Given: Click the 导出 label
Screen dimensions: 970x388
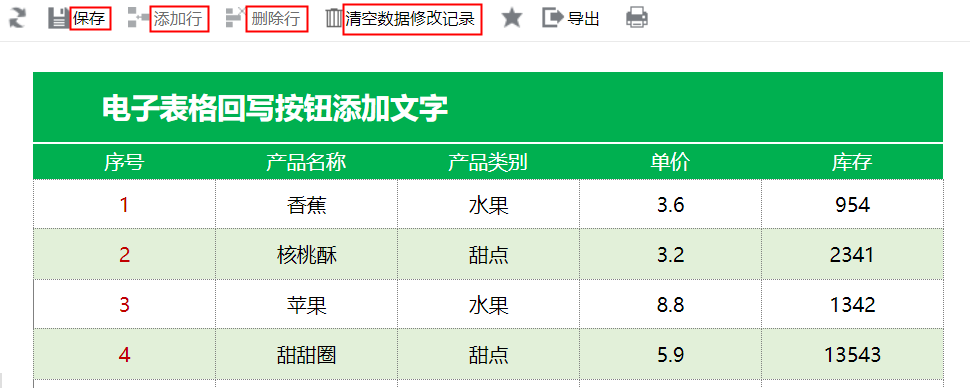Looking at the screenshot, I should point(583,19).
